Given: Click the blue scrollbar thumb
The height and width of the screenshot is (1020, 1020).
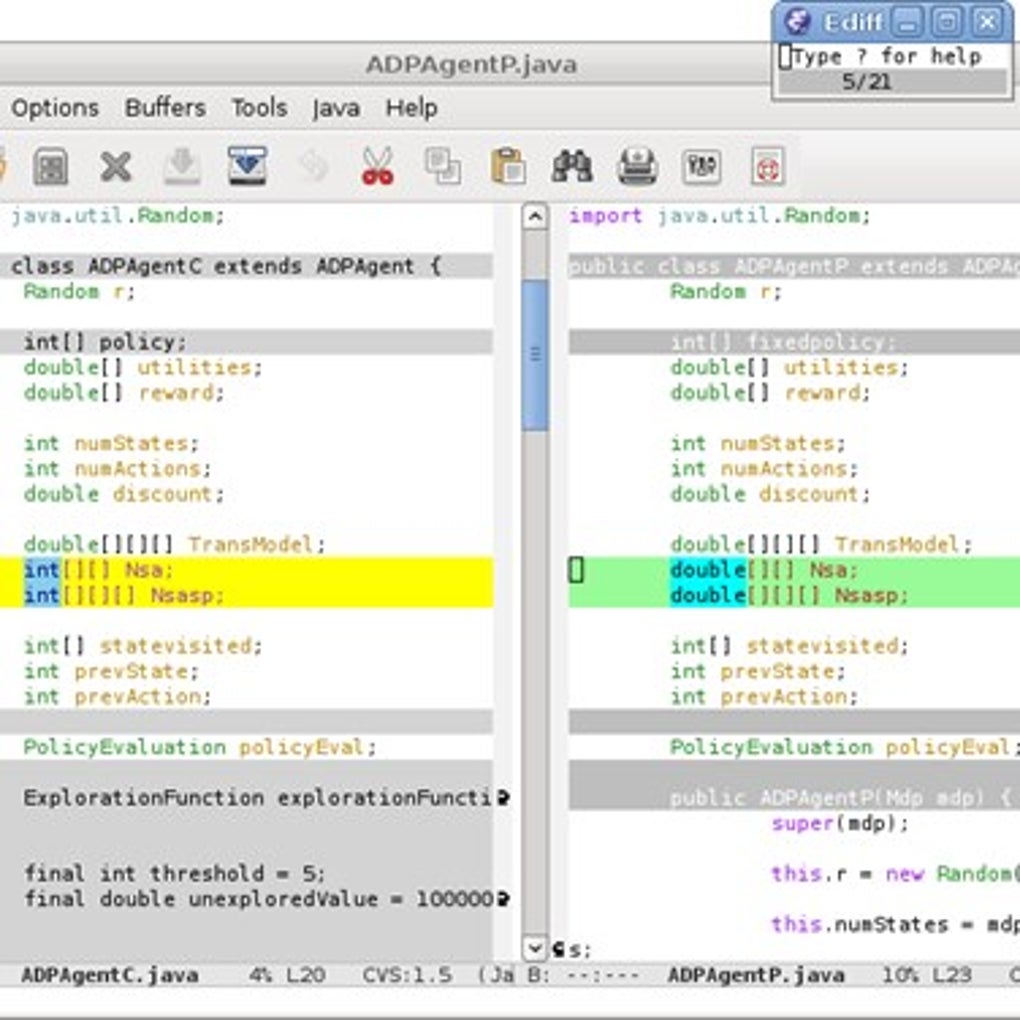Looking at the screenshot, I should [535, 355].
